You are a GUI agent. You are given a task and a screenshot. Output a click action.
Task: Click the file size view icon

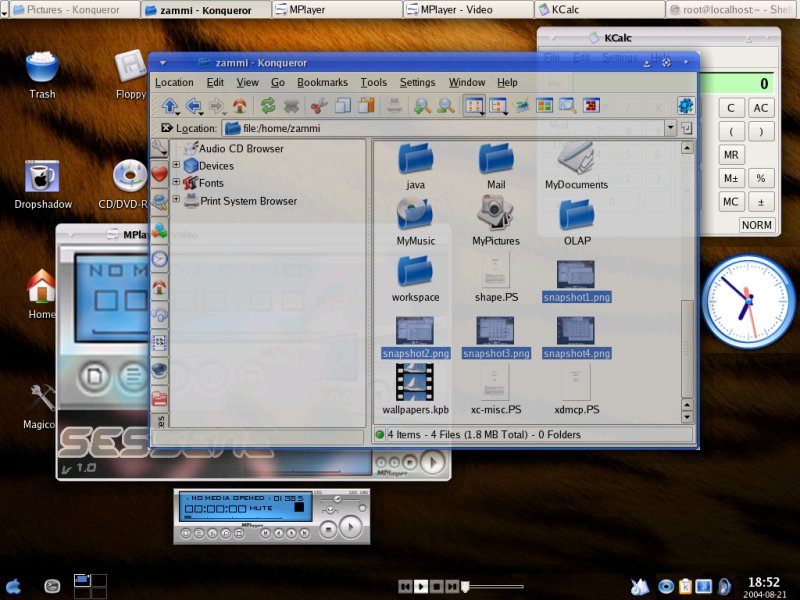[544, 106]
